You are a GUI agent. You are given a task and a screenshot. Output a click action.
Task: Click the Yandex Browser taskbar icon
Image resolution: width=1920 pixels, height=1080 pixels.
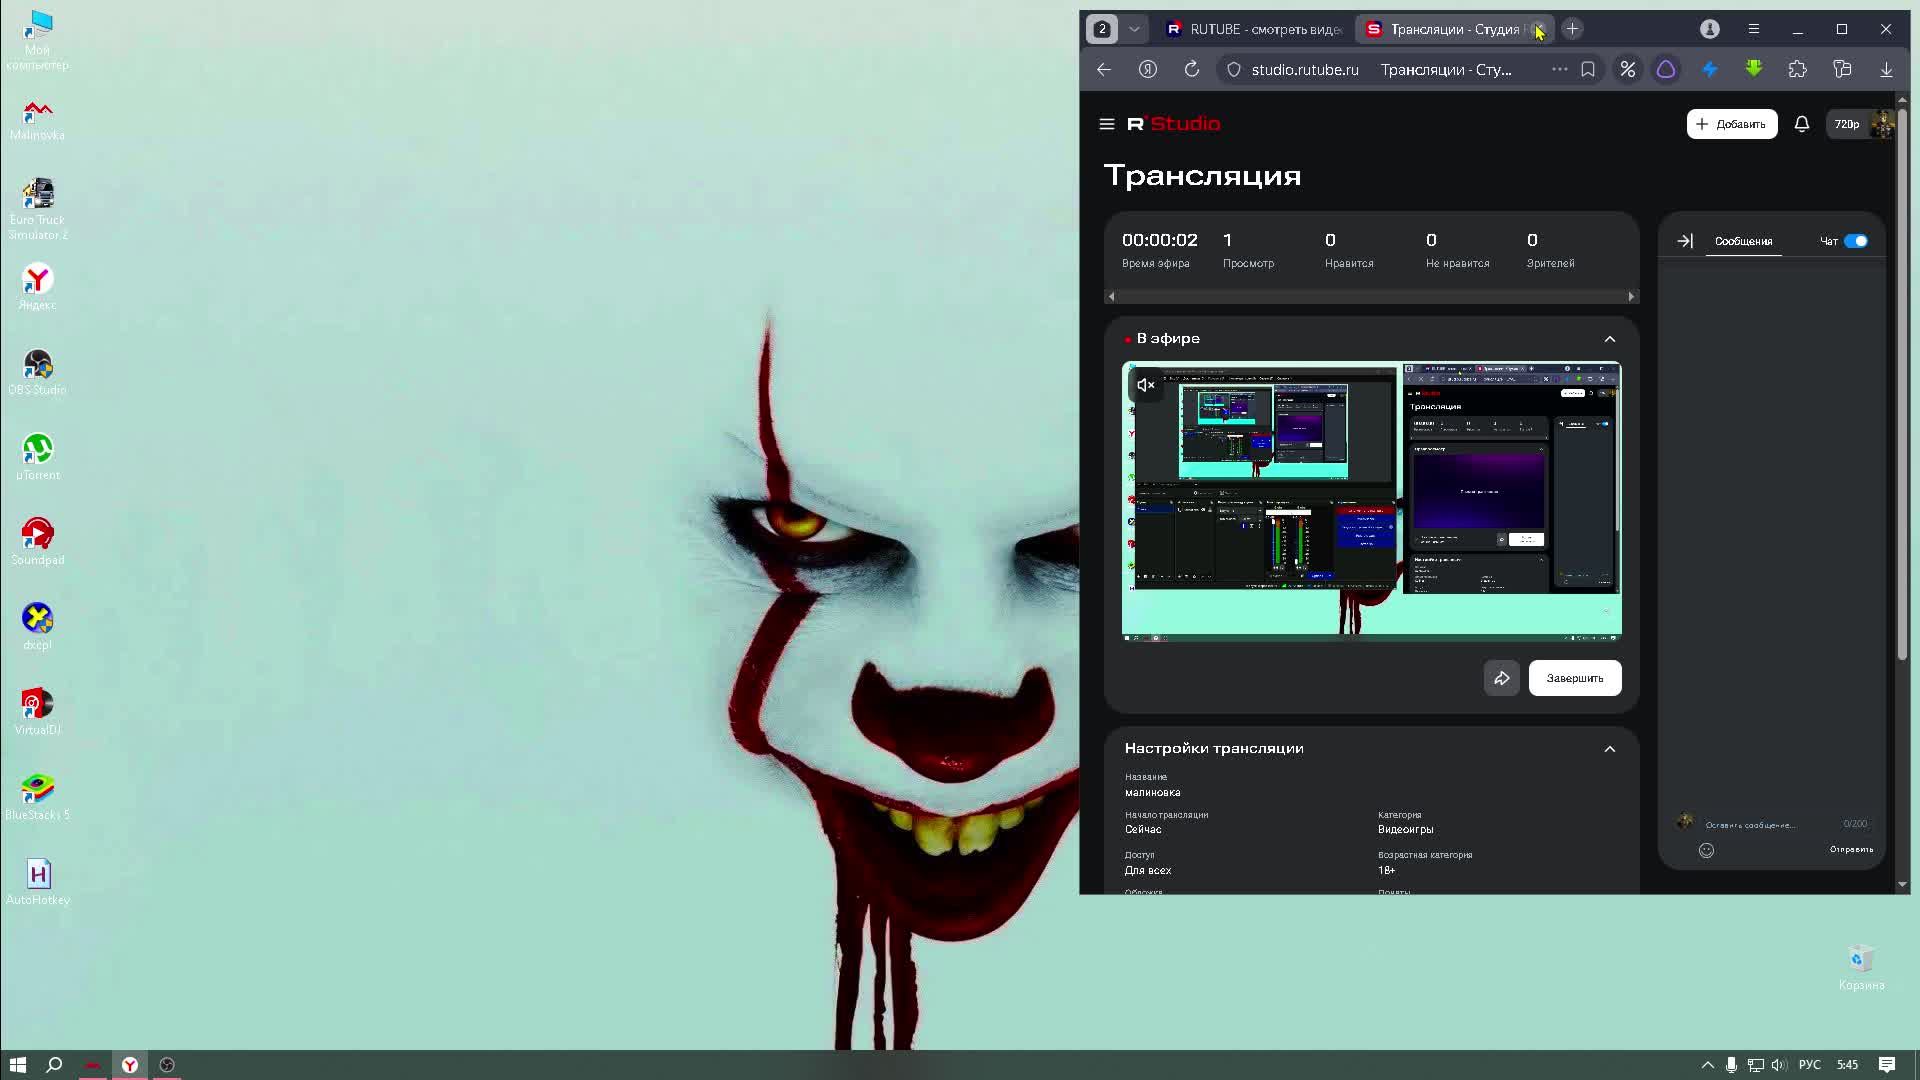[130, 1065]
